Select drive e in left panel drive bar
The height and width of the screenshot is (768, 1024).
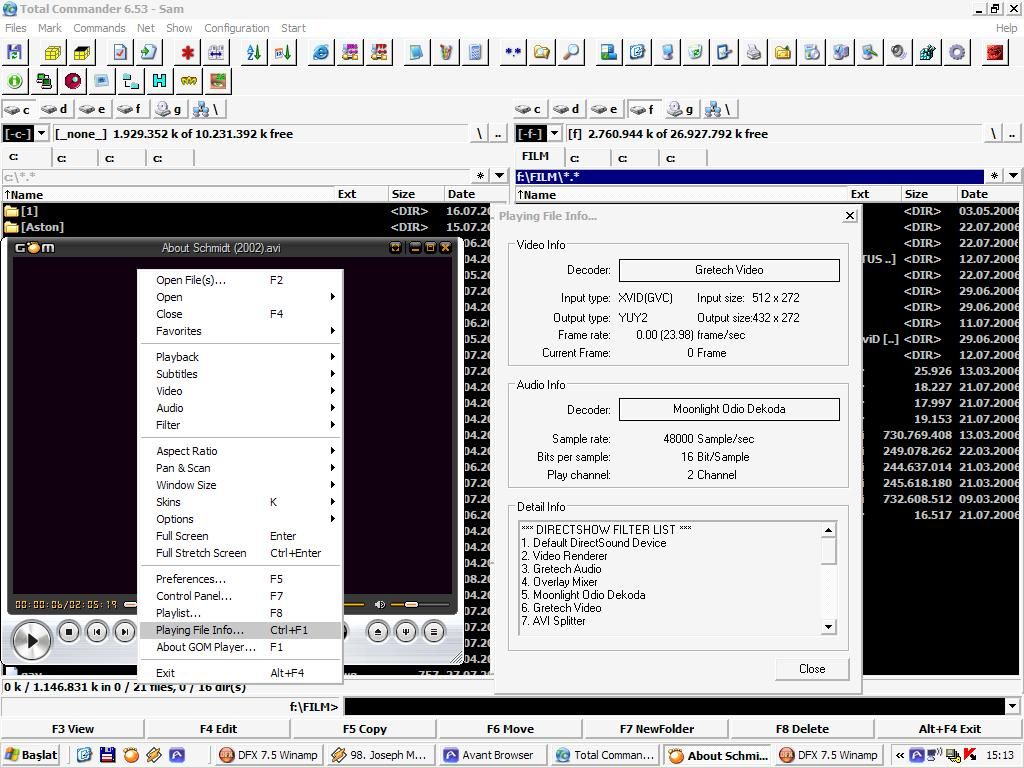click(x=92, y=109)
